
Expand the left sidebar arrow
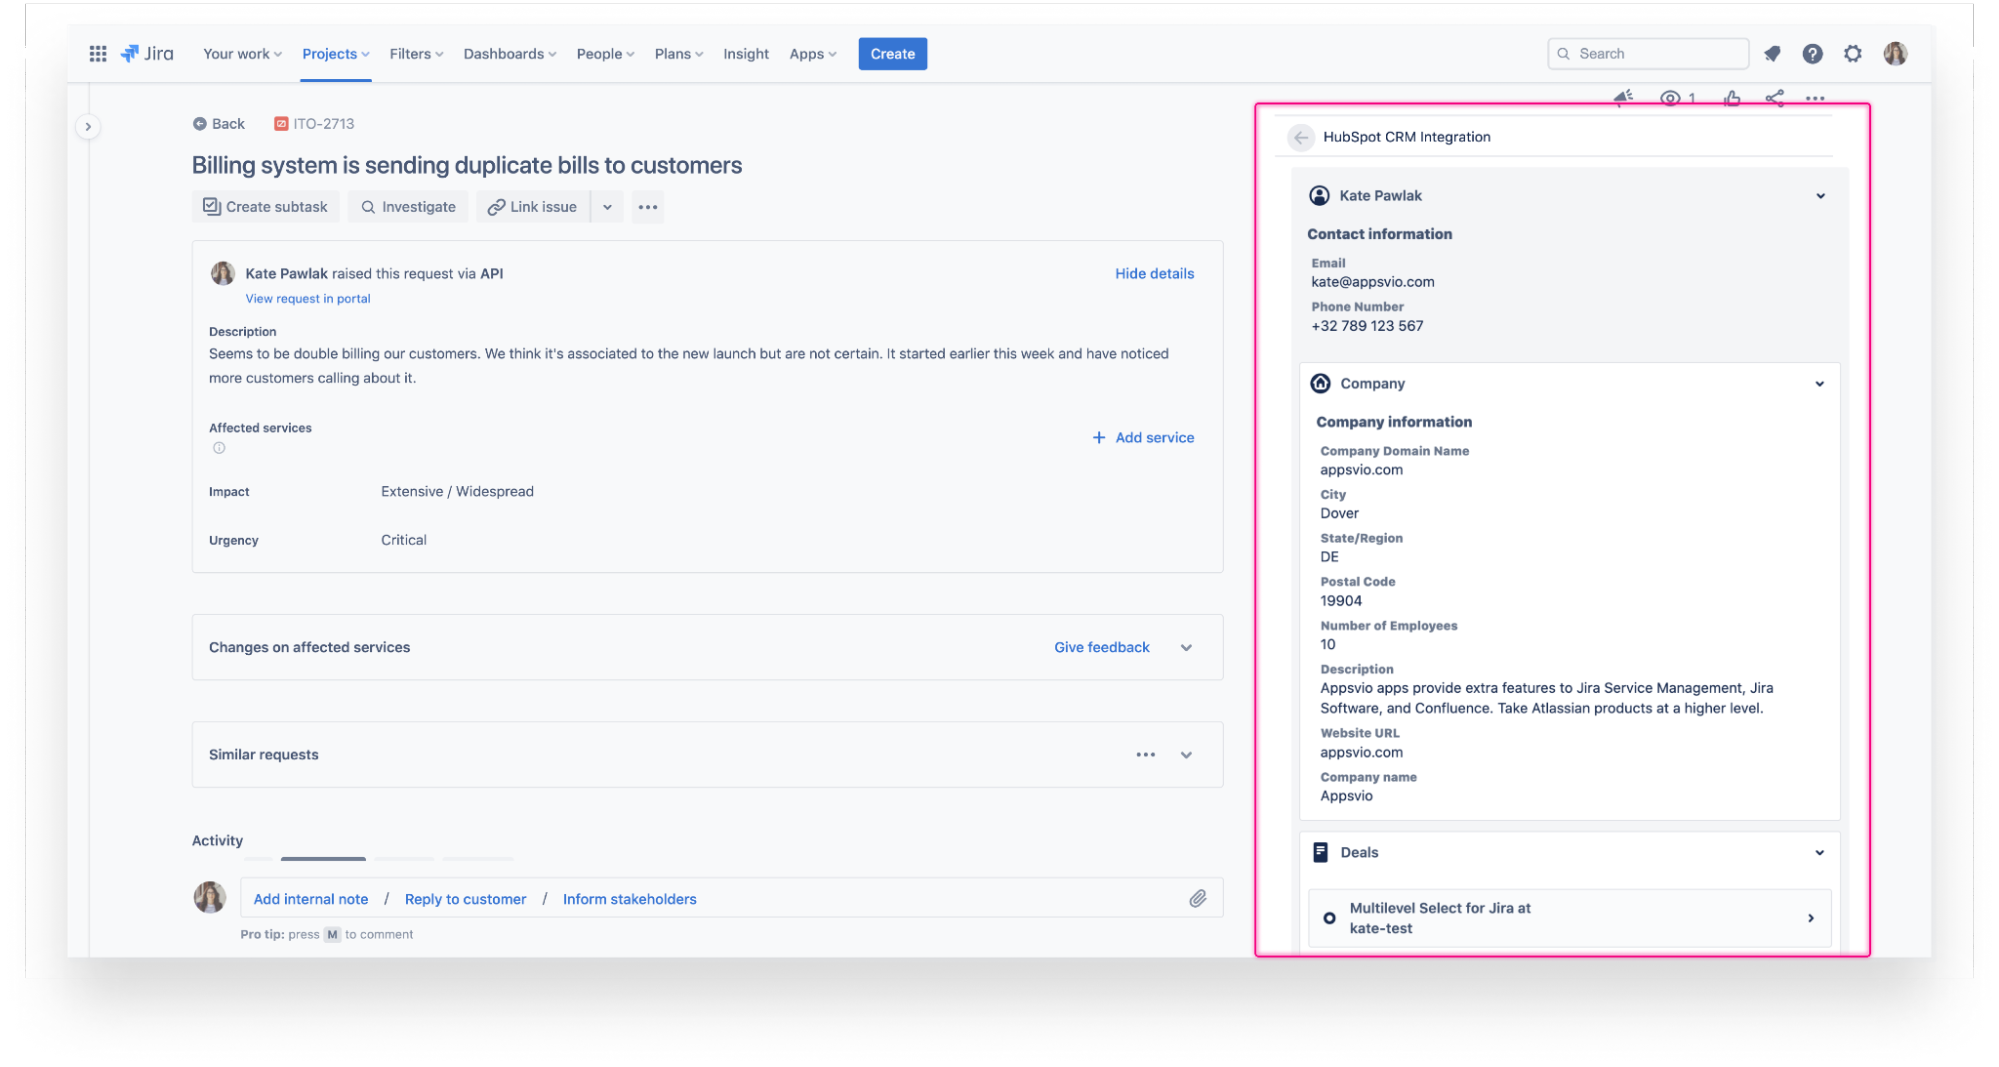pos(88,126)
